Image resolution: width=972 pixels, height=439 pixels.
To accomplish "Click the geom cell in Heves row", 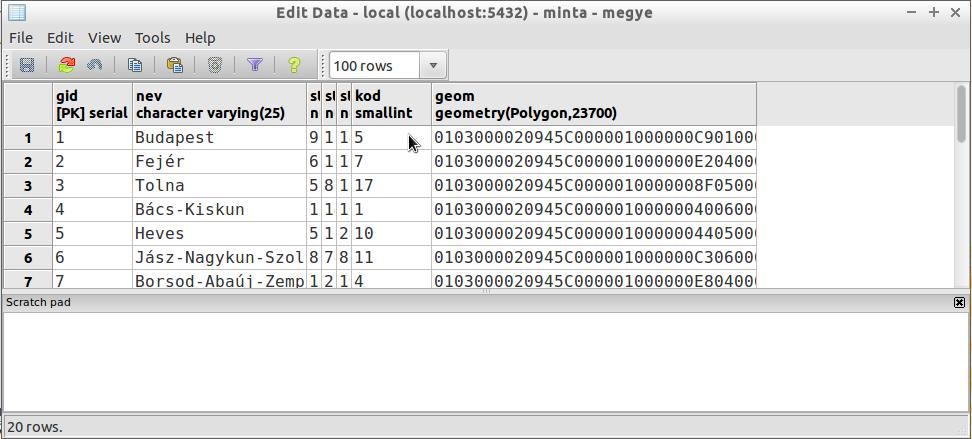I will tap(593, 234).
